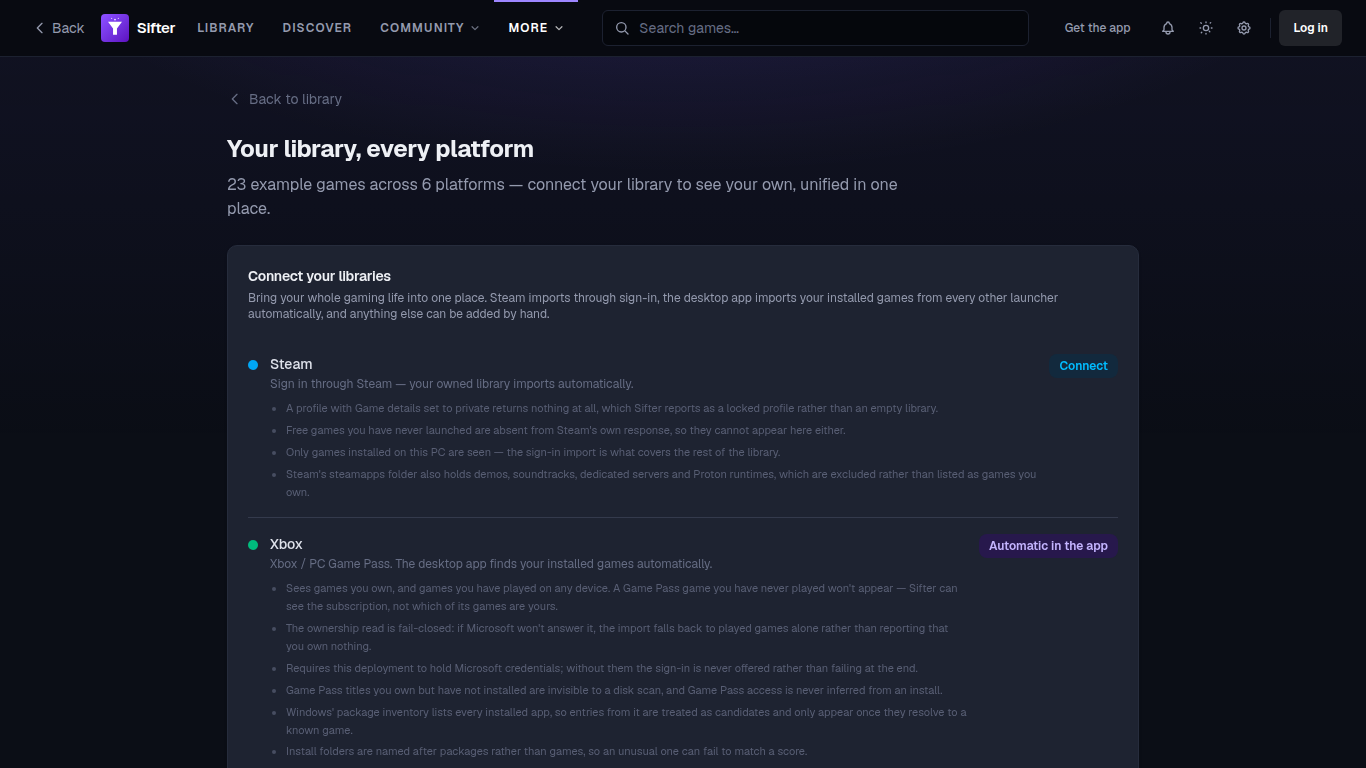
Task: Click the green Xbox status dot
Action: 253,545
